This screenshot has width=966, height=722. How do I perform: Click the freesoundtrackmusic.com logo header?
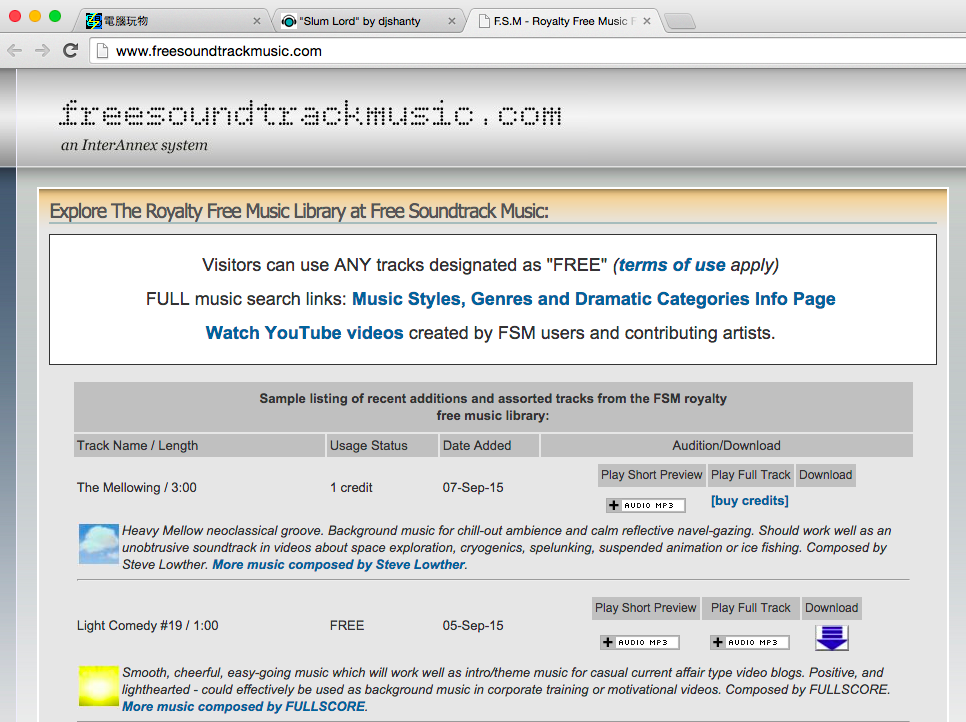coord(310,114)
